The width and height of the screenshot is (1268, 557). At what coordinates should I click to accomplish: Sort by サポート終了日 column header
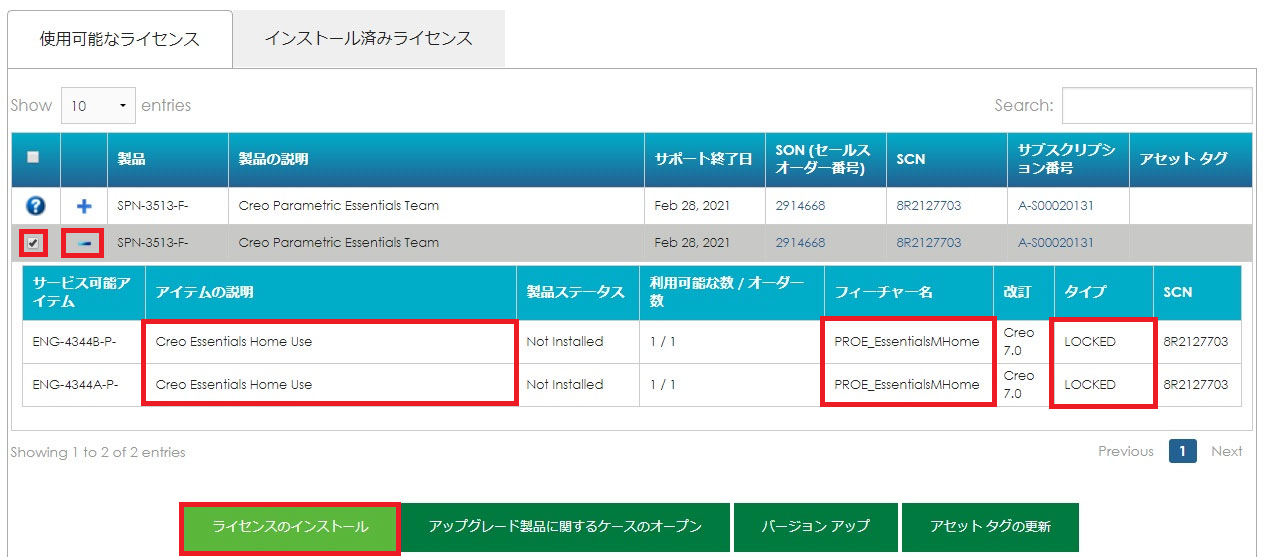point(704,160)
